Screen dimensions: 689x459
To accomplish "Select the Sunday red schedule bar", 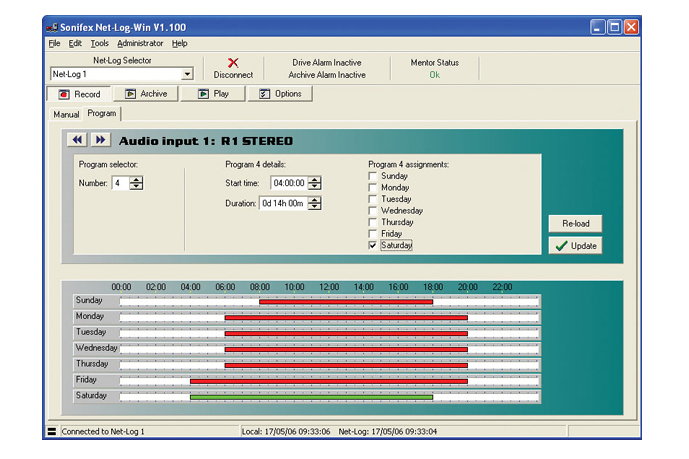I will click(x=346, y=302).
